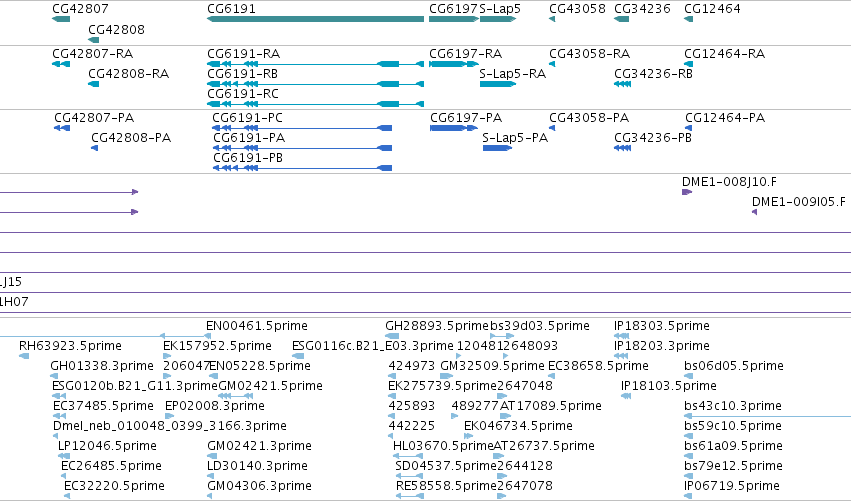The height and width of the screenshot is (501, 851).
Task: Select the S-Lap5 gene arrow
Action: pyautogui.click(x=498, y=19)
